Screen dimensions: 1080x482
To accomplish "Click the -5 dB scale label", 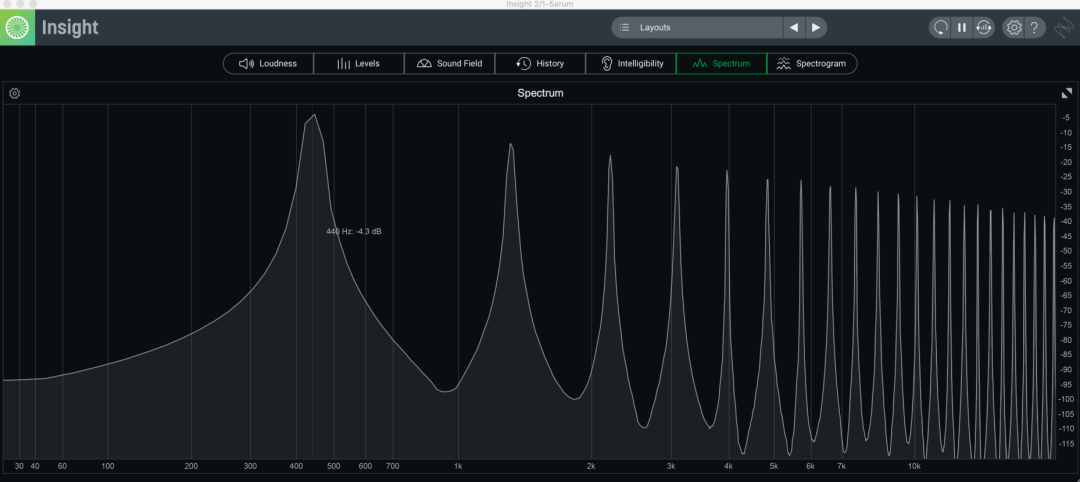I will pos(1066,117).
